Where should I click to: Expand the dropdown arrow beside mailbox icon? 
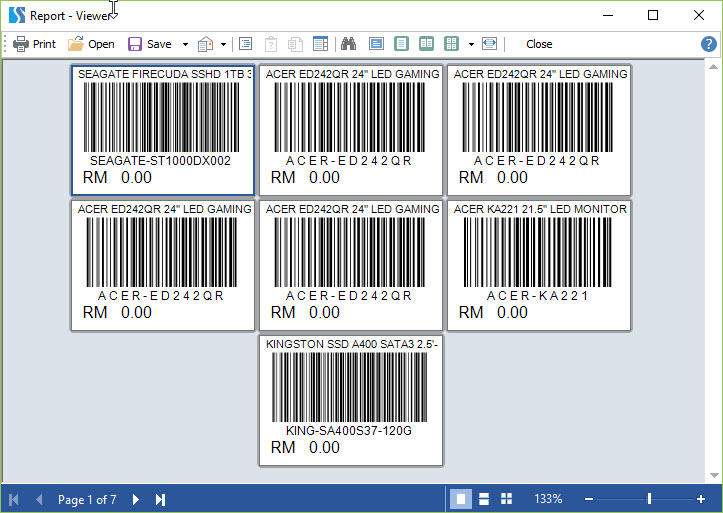223,45
